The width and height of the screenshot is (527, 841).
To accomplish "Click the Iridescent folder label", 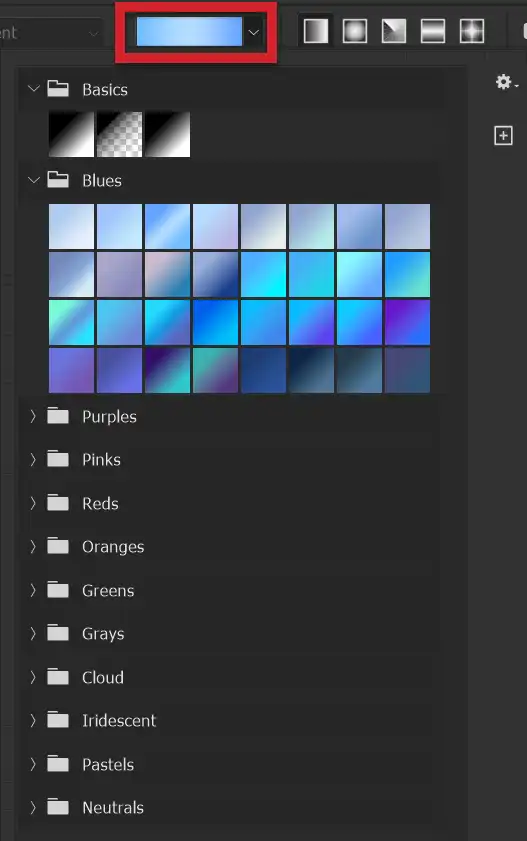I will coord(119,720).
